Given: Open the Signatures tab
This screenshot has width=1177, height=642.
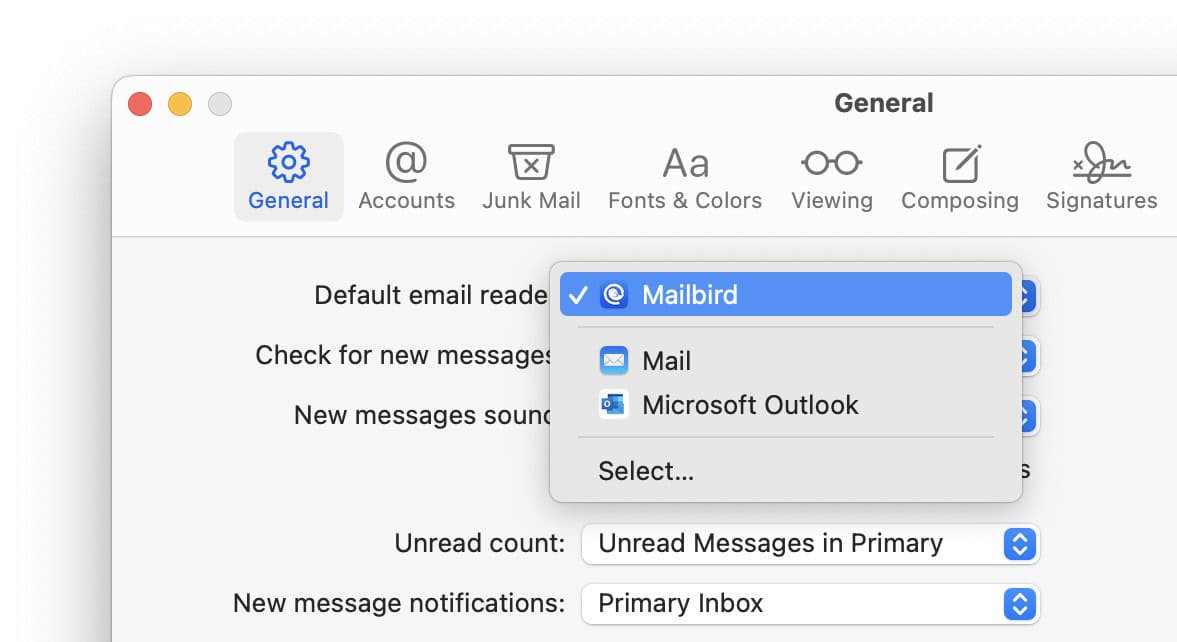Looking at the screenshot, I should pyautogui.click(x=1101, y=177).
